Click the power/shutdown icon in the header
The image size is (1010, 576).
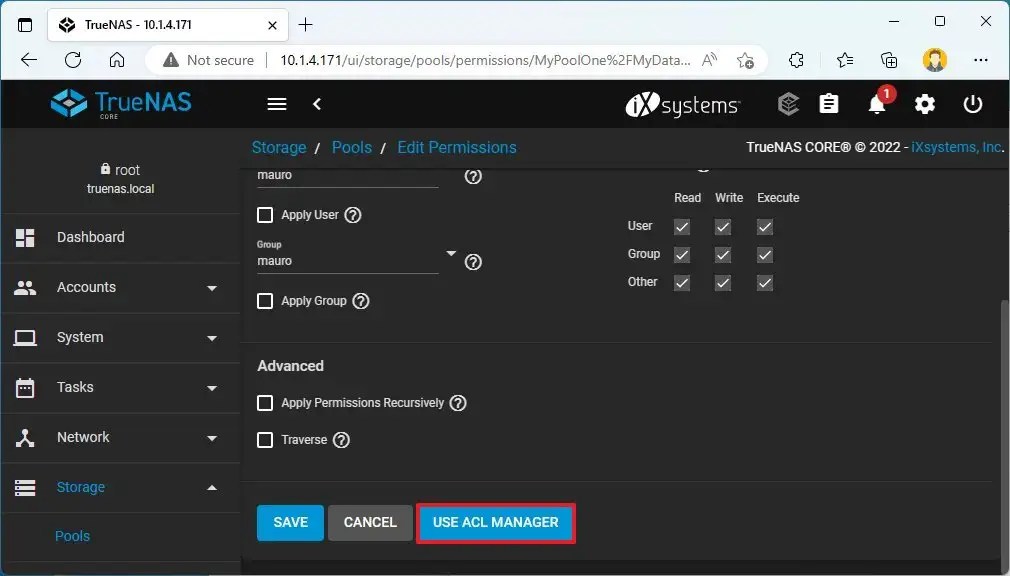(972, 104)
